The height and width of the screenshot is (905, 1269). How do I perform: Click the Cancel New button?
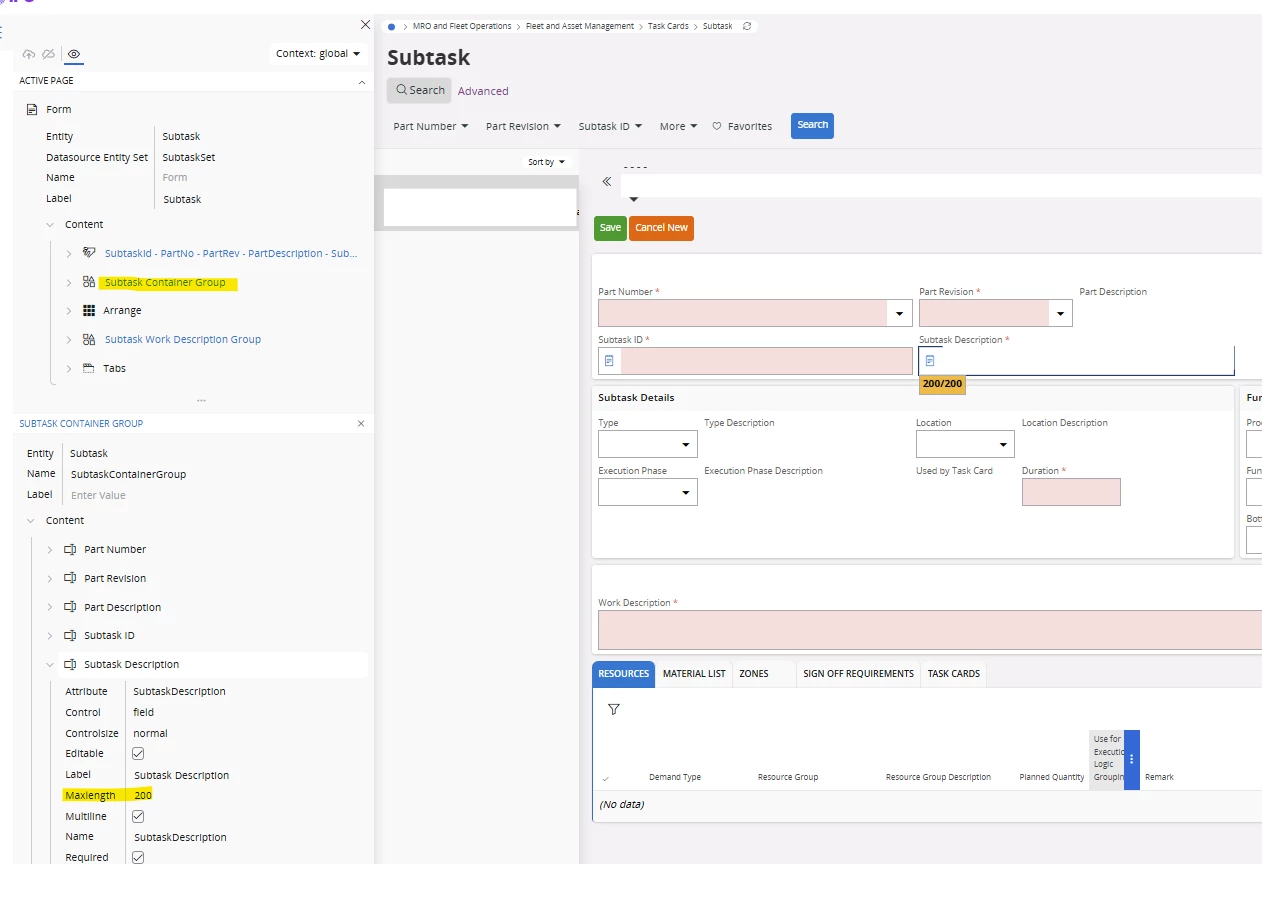(x=661, y=228)
